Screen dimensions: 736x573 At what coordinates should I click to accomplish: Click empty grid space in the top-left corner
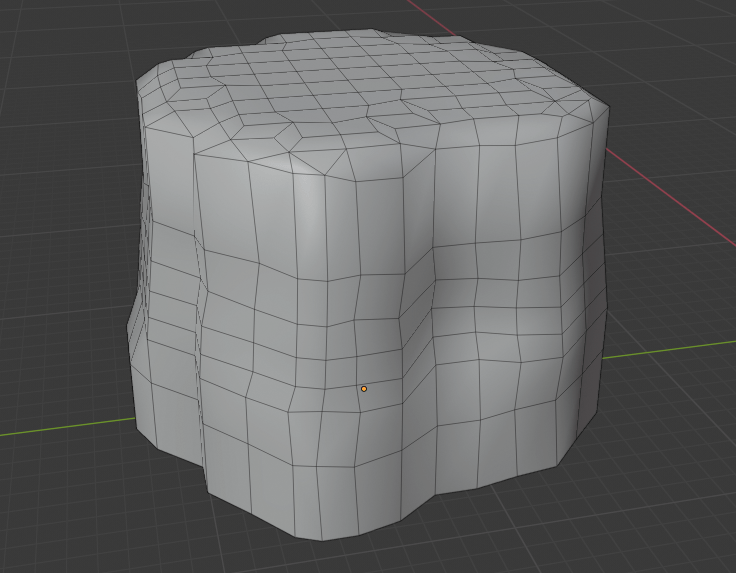[50, 50]
